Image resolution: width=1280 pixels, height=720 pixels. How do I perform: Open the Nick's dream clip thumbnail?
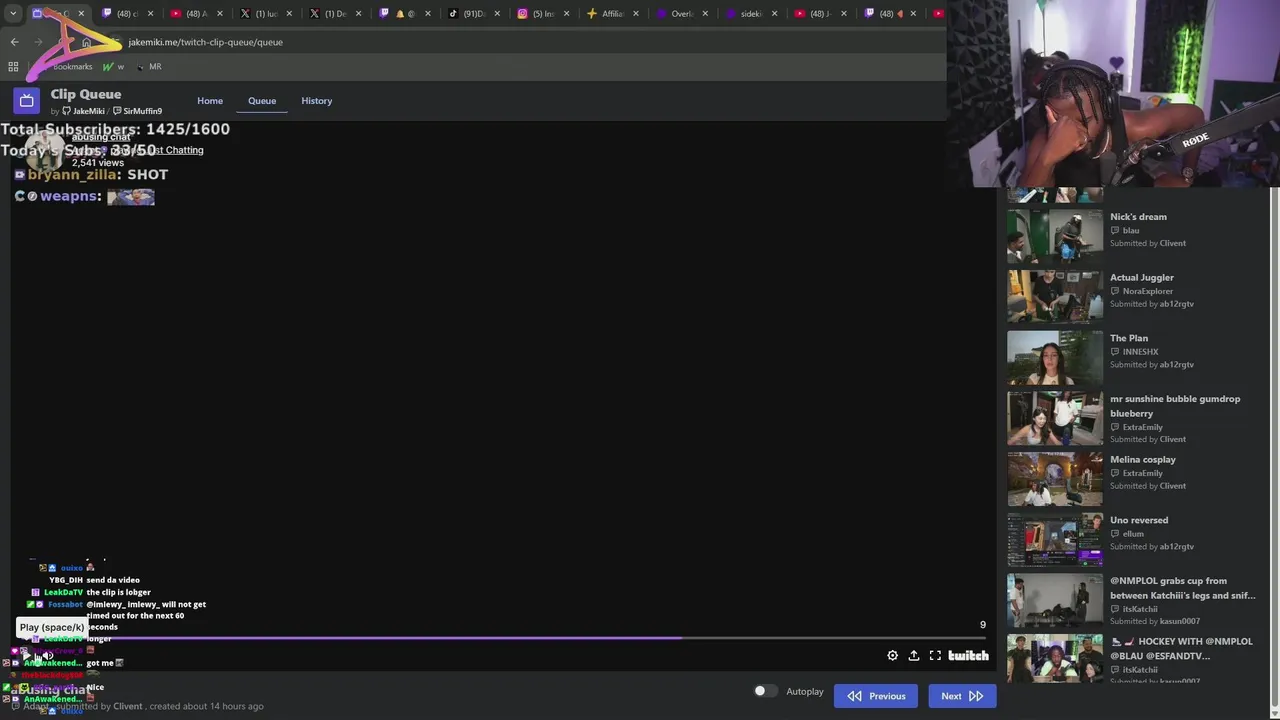(x=1055, y=235)
